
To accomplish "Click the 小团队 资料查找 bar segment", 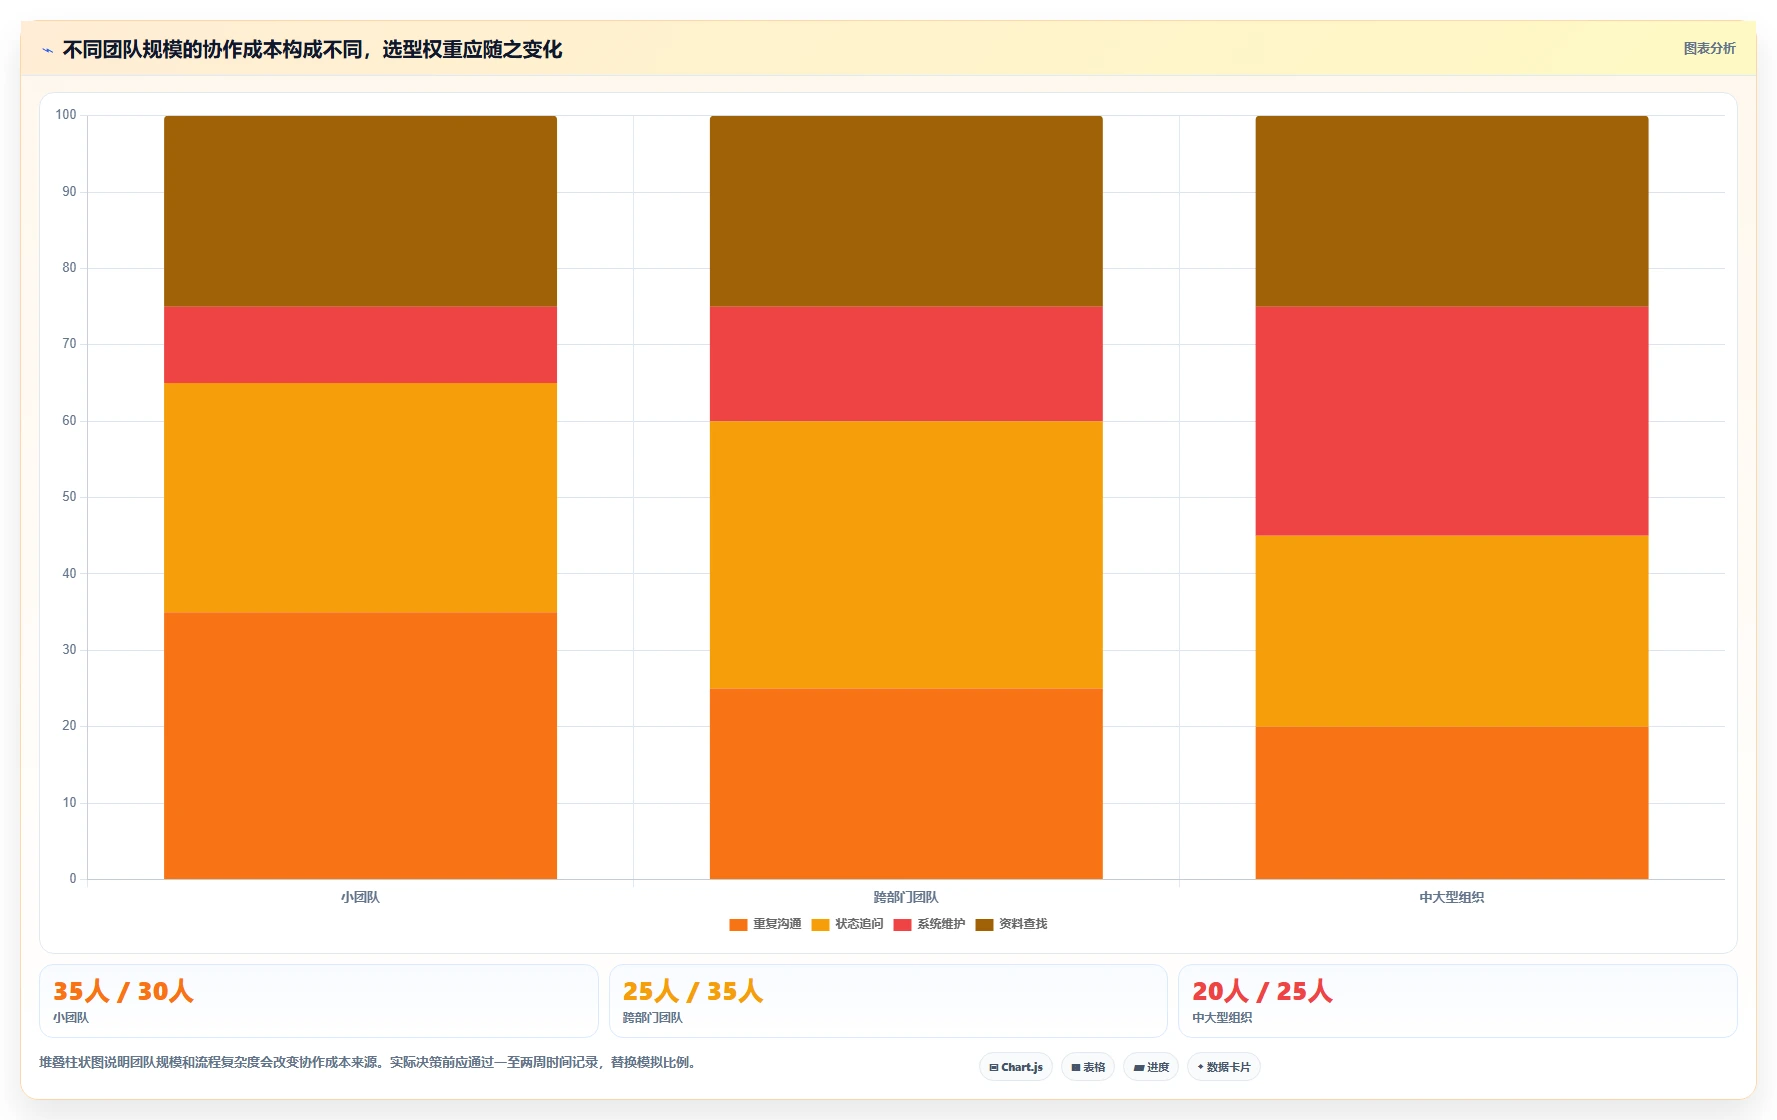I will coord(360,211).
